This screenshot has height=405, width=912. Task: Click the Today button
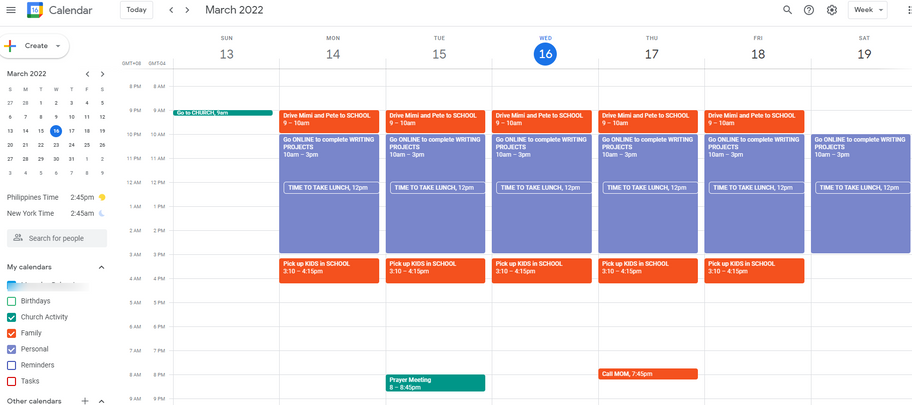(136, 10)
